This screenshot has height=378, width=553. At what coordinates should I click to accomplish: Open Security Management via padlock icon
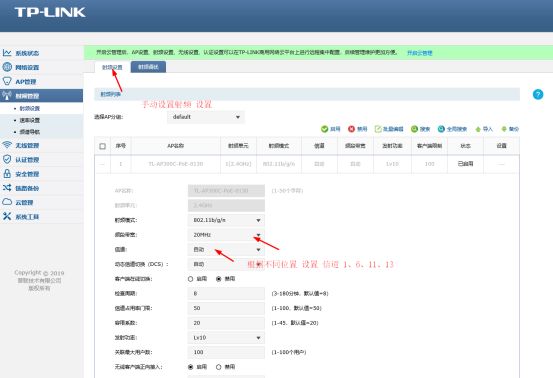[x=7, y=173]
